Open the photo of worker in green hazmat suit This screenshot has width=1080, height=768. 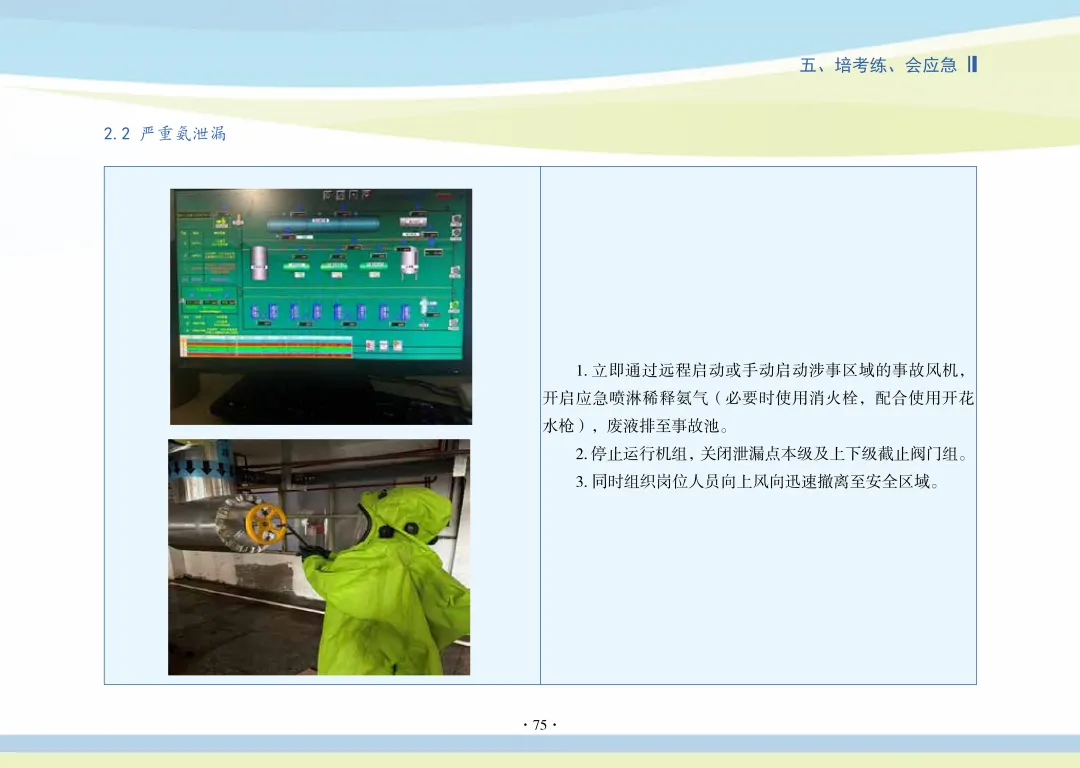[319, 557]
